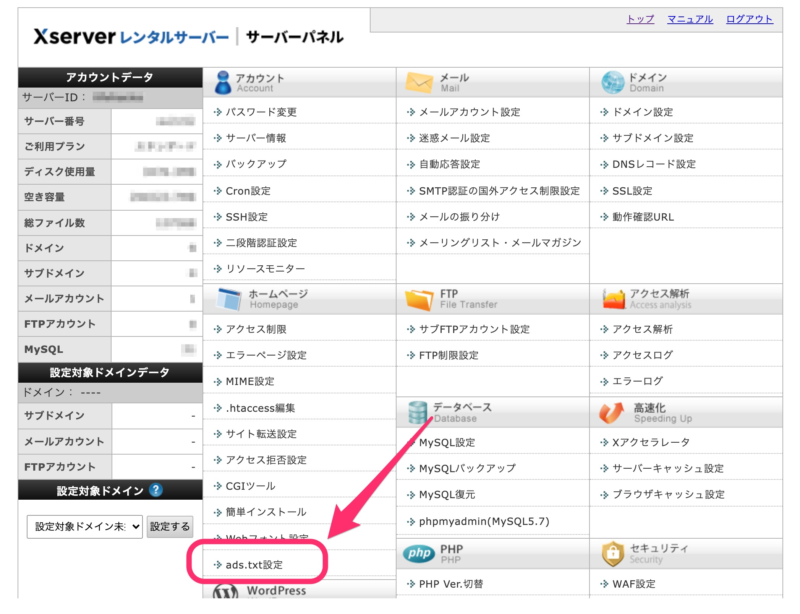Click the 設定する button
Screen dimensions: 800x614
[x=170, y=526]
